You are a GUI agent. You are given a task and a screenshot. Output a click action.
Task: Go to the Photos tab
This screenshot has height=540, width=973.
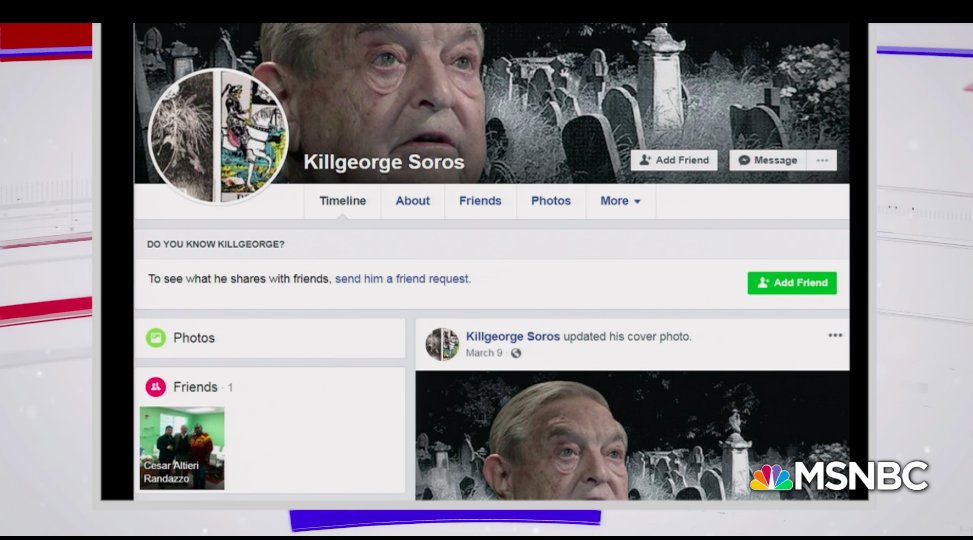click(551, 201)
